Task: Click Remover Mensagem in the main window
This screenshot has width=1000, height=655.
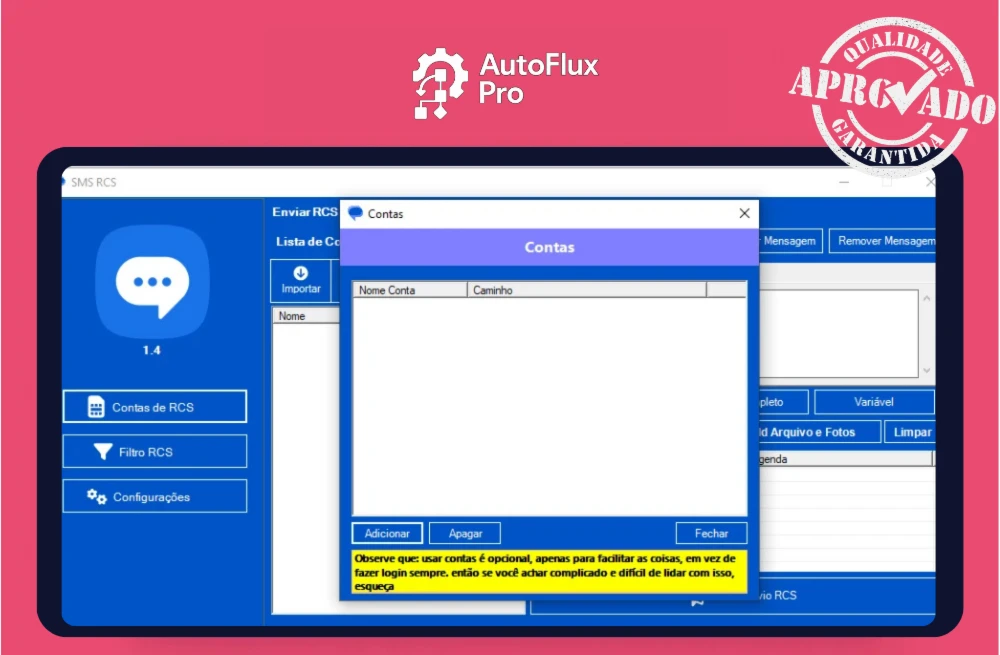Action: tap(883, 241)
